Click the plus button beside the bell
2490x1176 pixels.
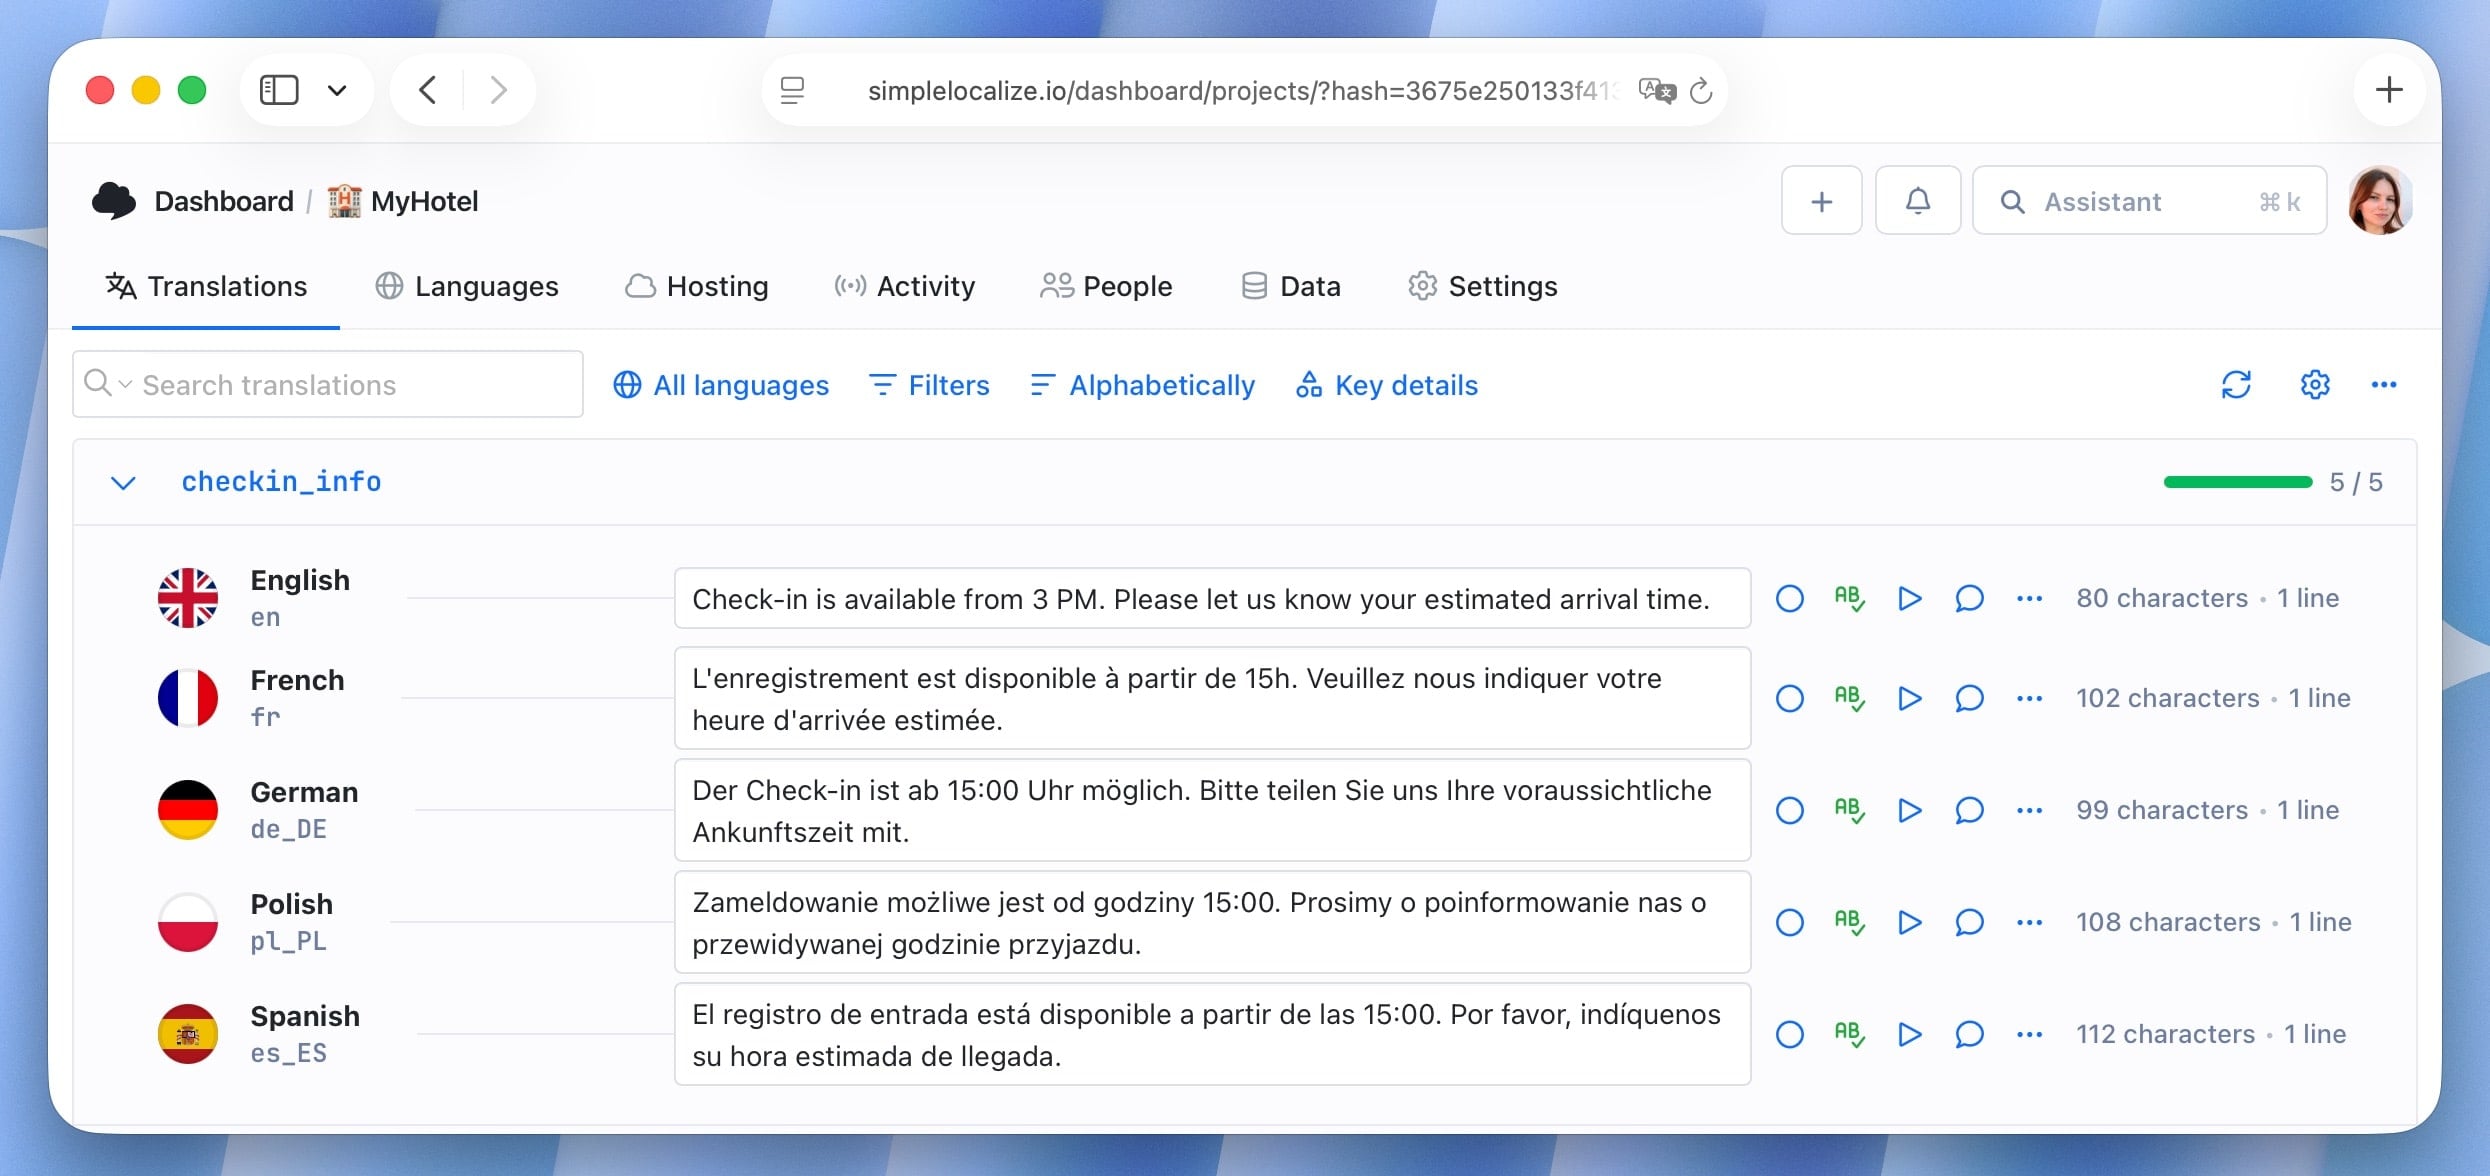(1821, 201)
